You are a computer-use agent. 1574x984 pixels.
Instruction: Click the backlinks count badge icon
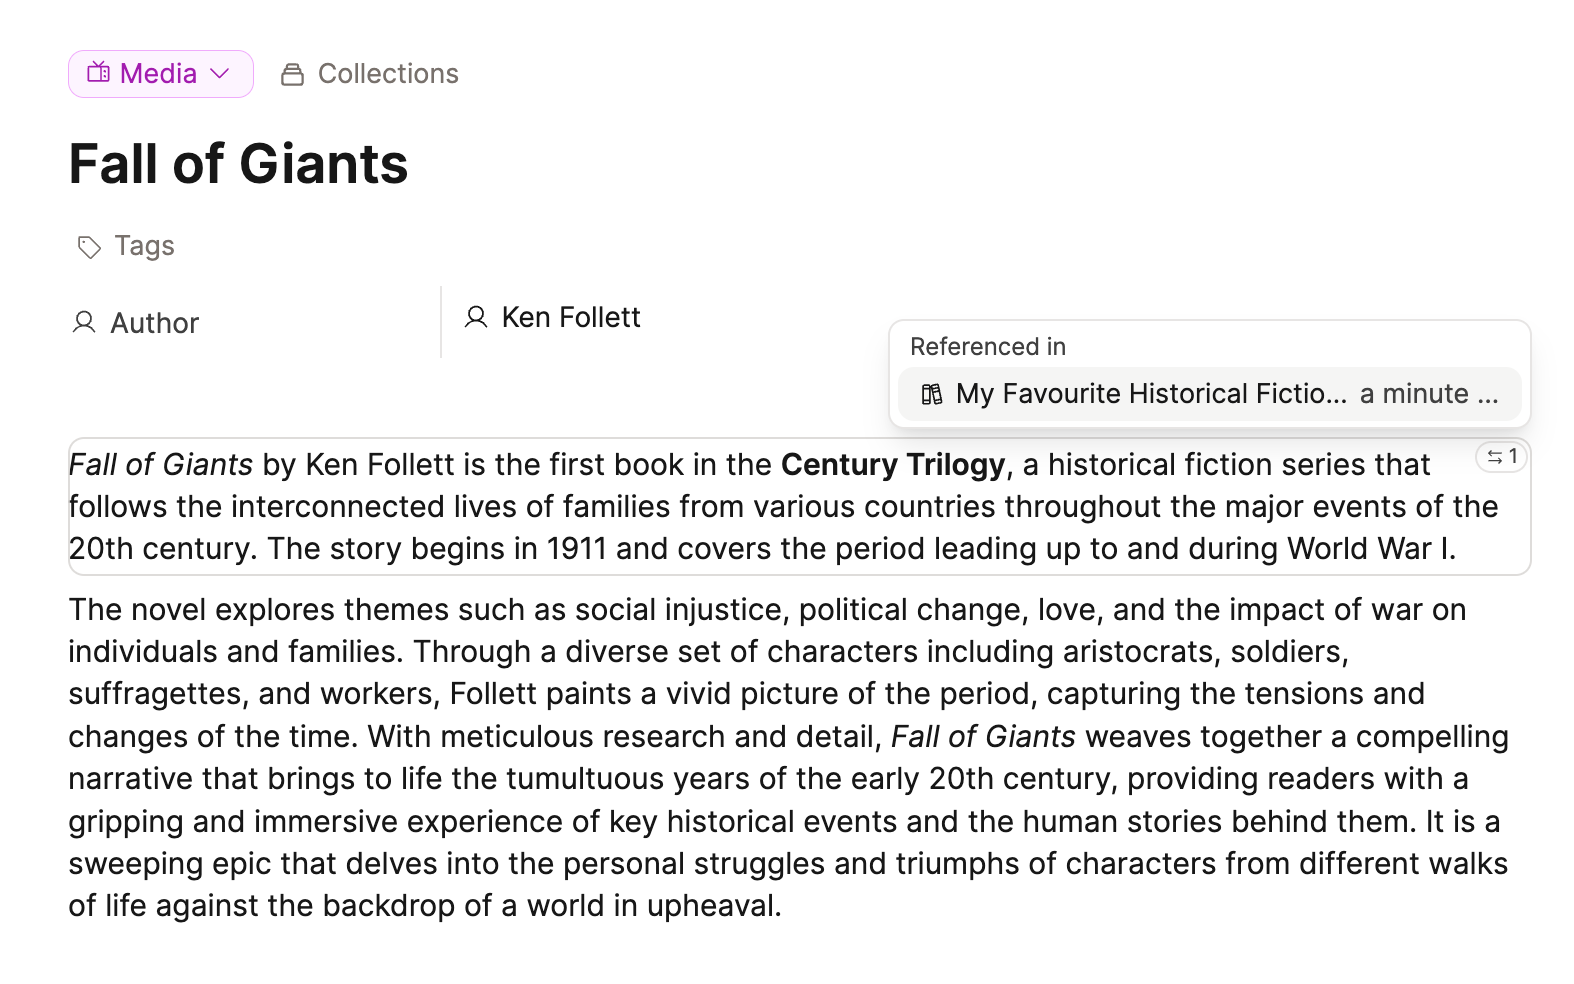pyautogui.click(x=1495, y=457)
